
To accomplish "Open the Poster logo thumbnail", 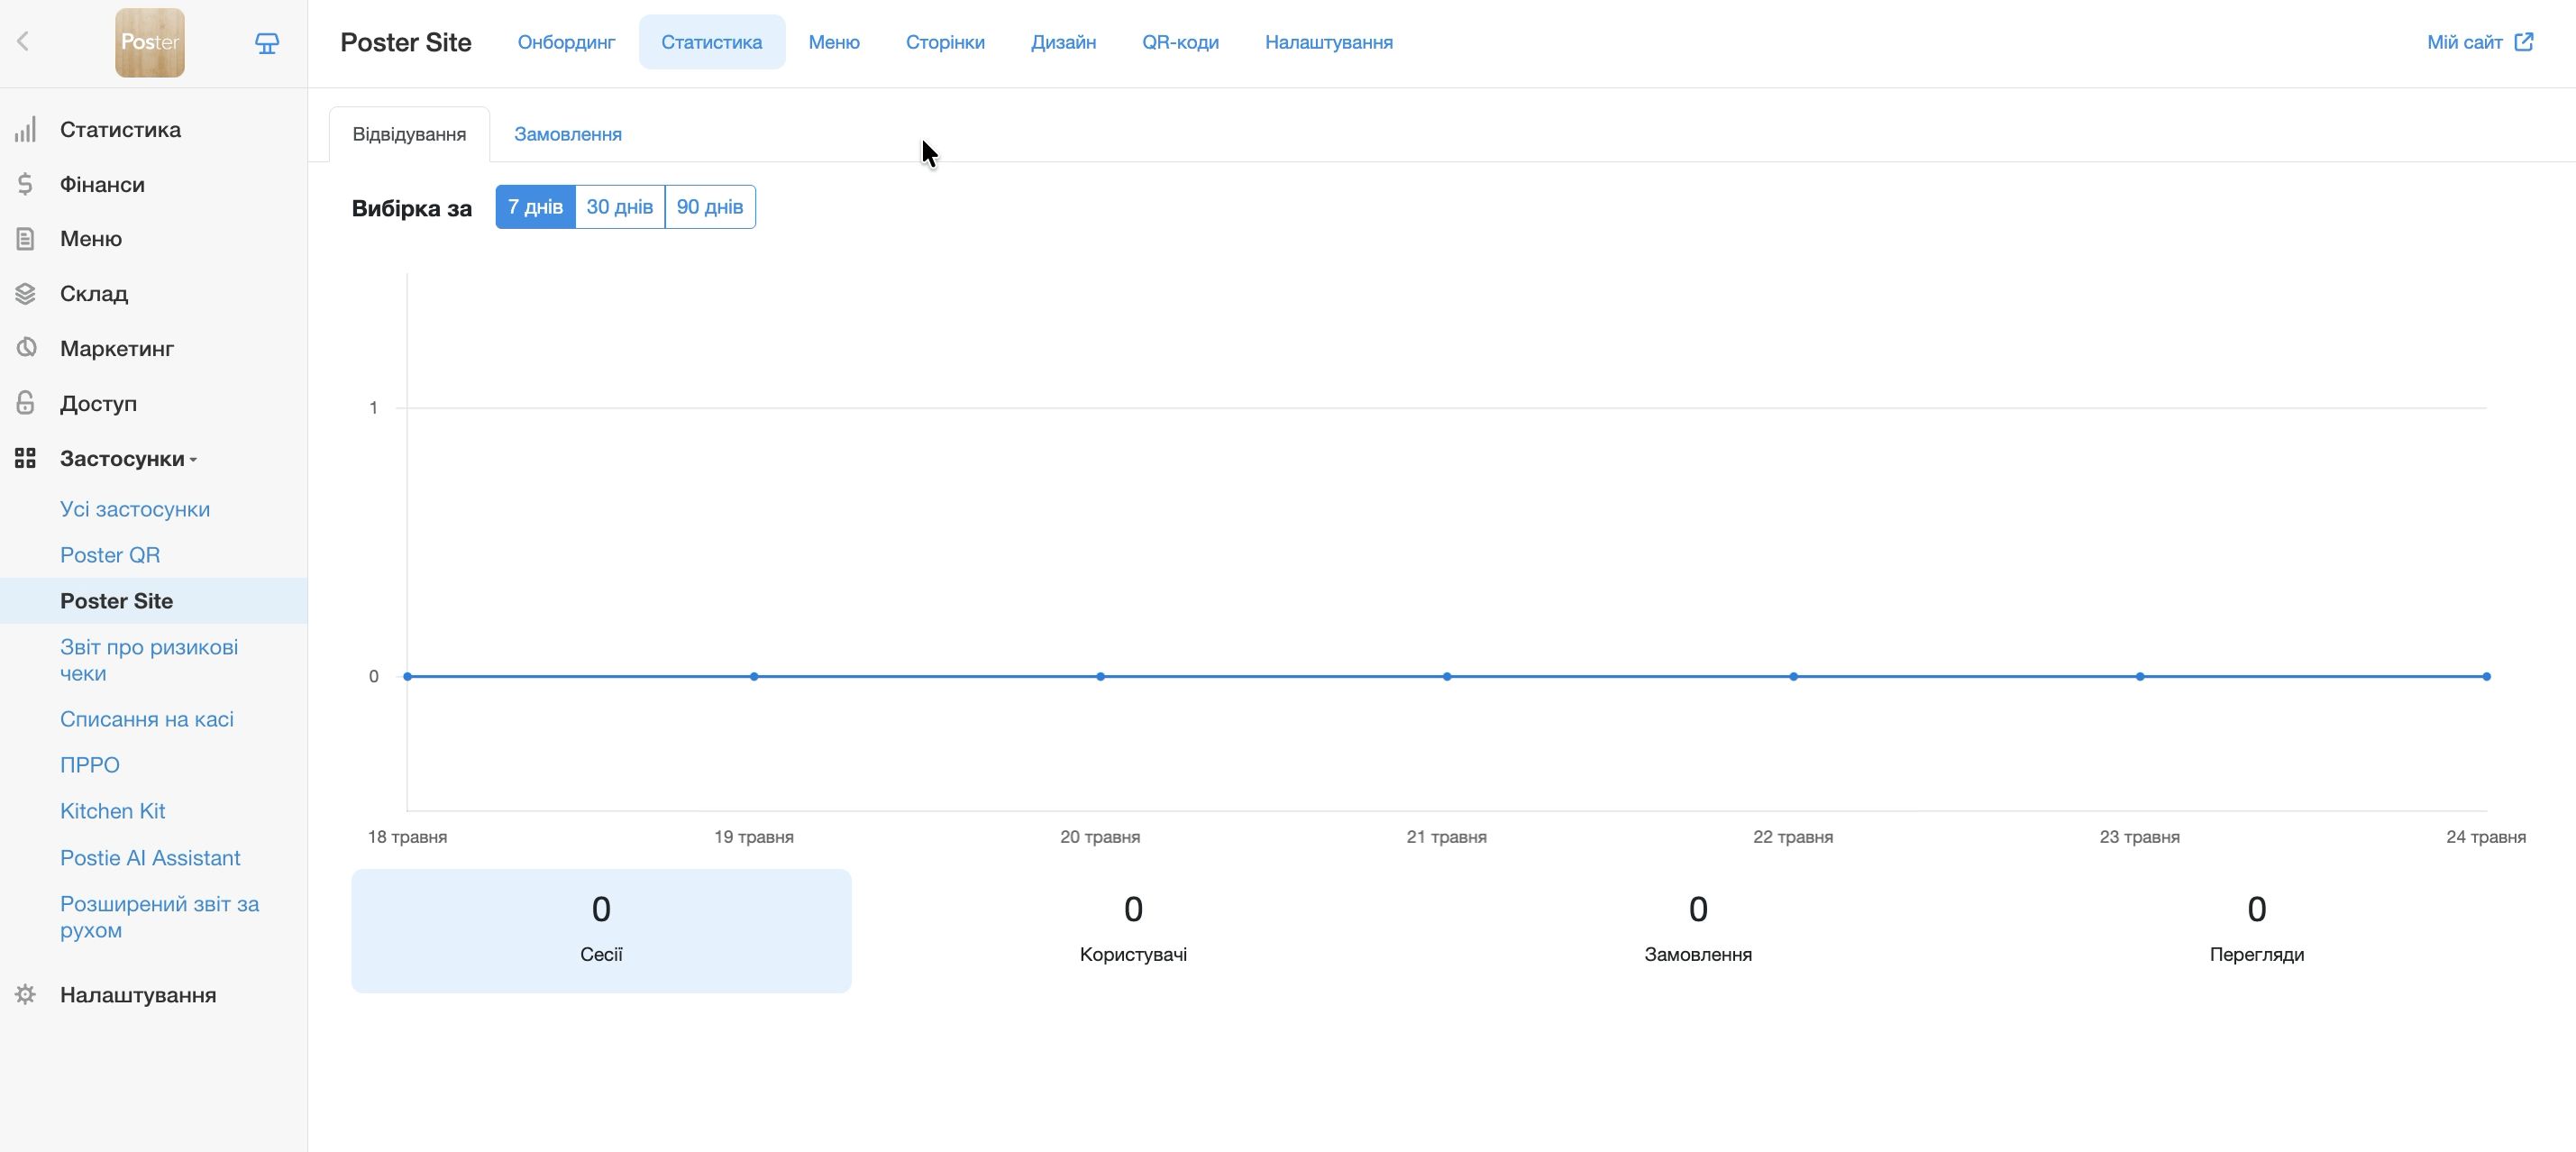I will (x=150, y=42).
